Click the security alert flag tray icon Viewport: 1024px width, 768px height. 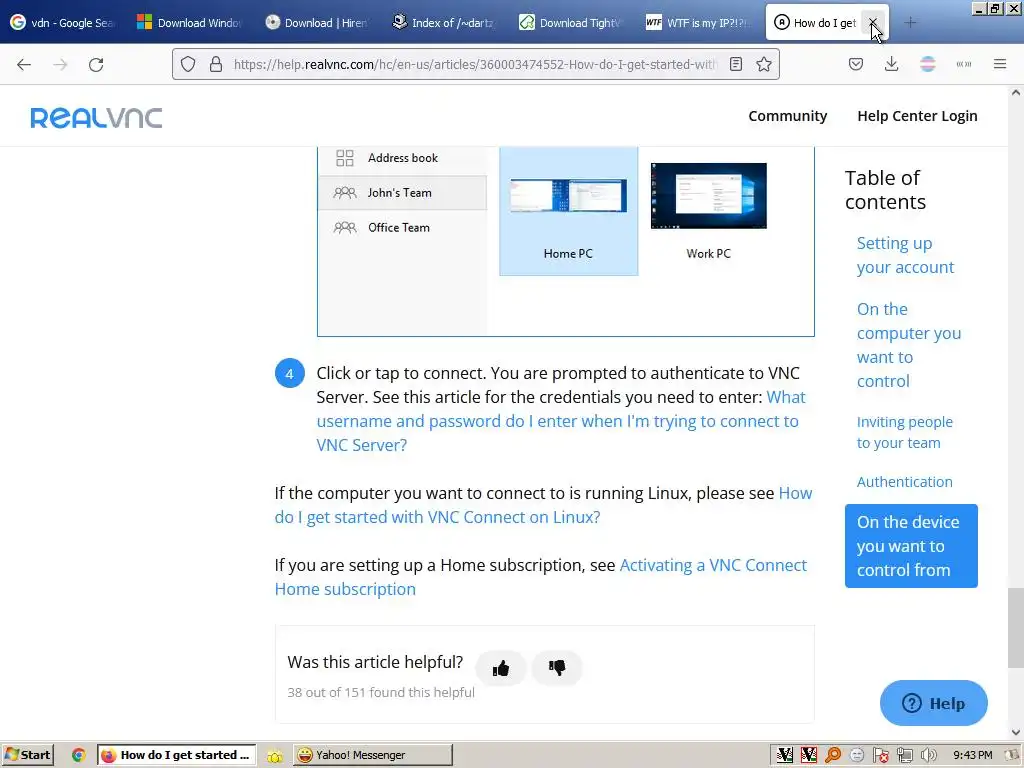click(880, 755)
